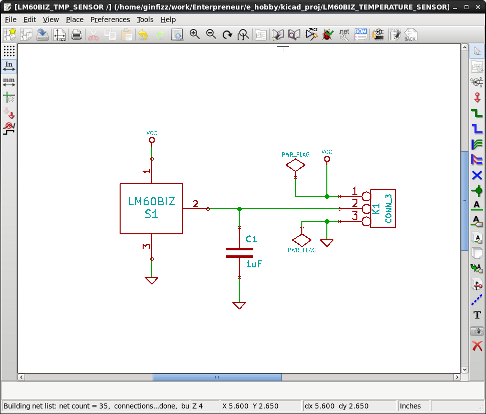Select the place power port tool
Image resolution: width=486 pixels, height=414 pixels.
tap(477, 98)
